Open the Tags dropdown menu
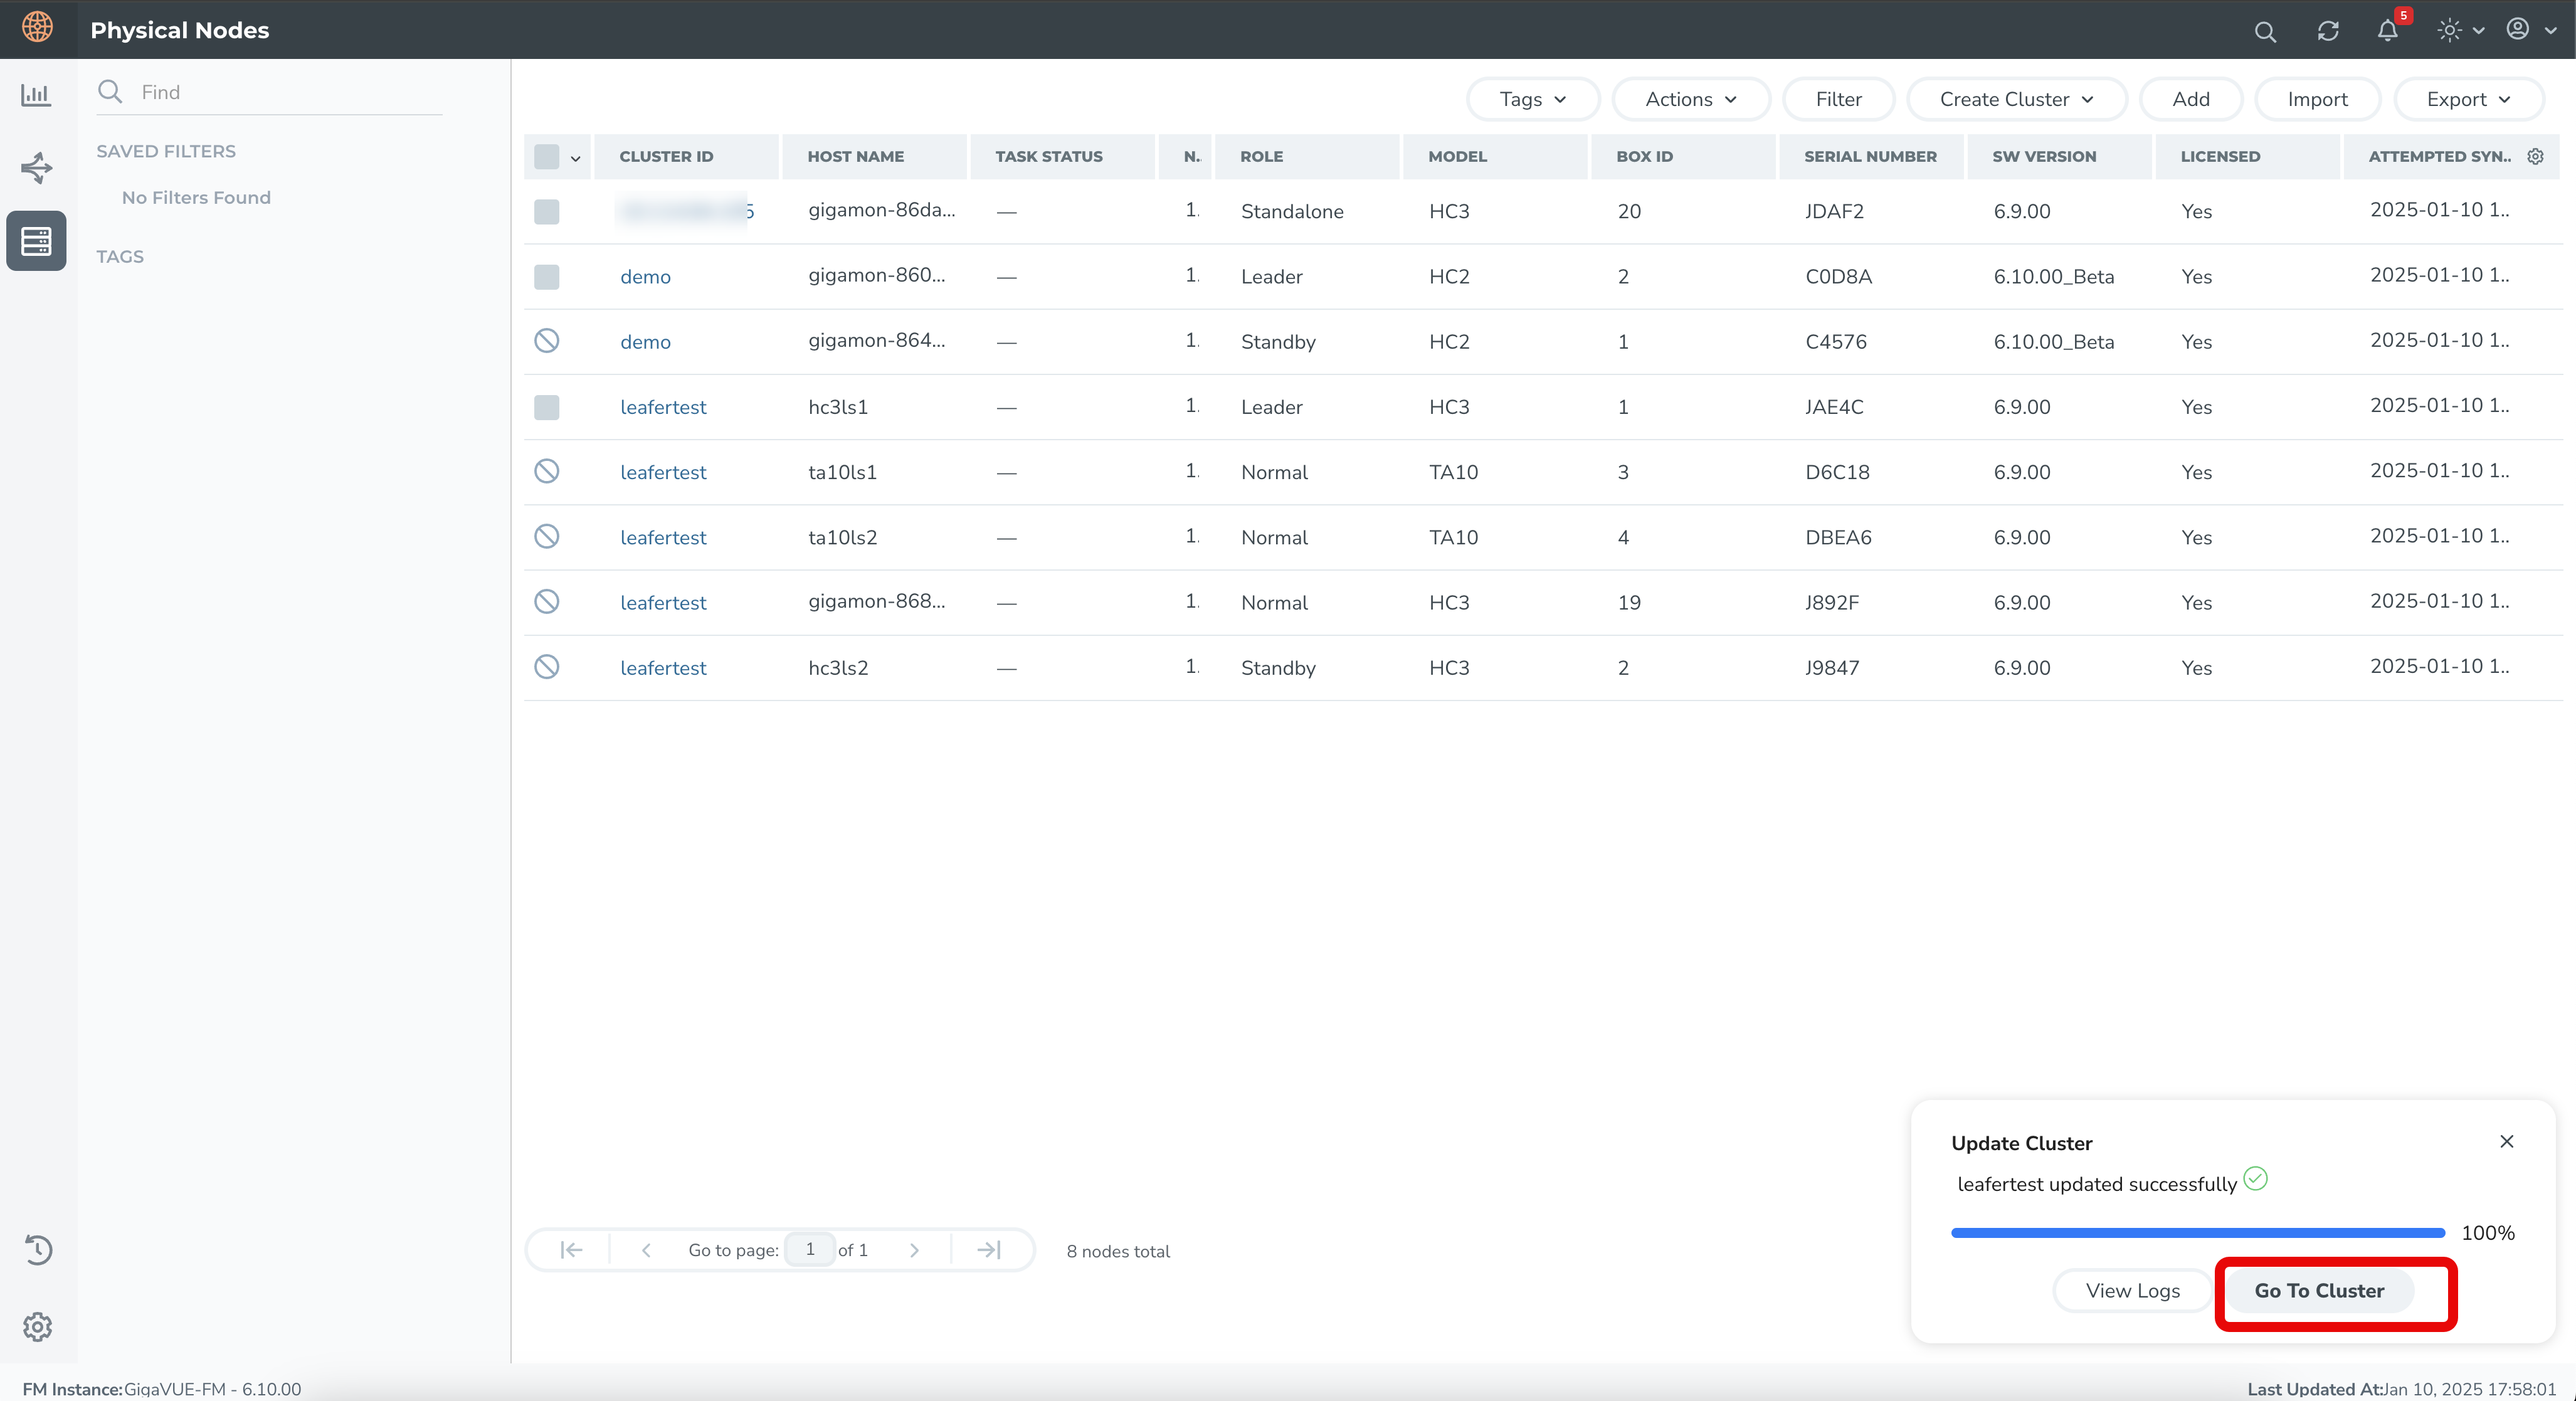 tap(1532, 99)
